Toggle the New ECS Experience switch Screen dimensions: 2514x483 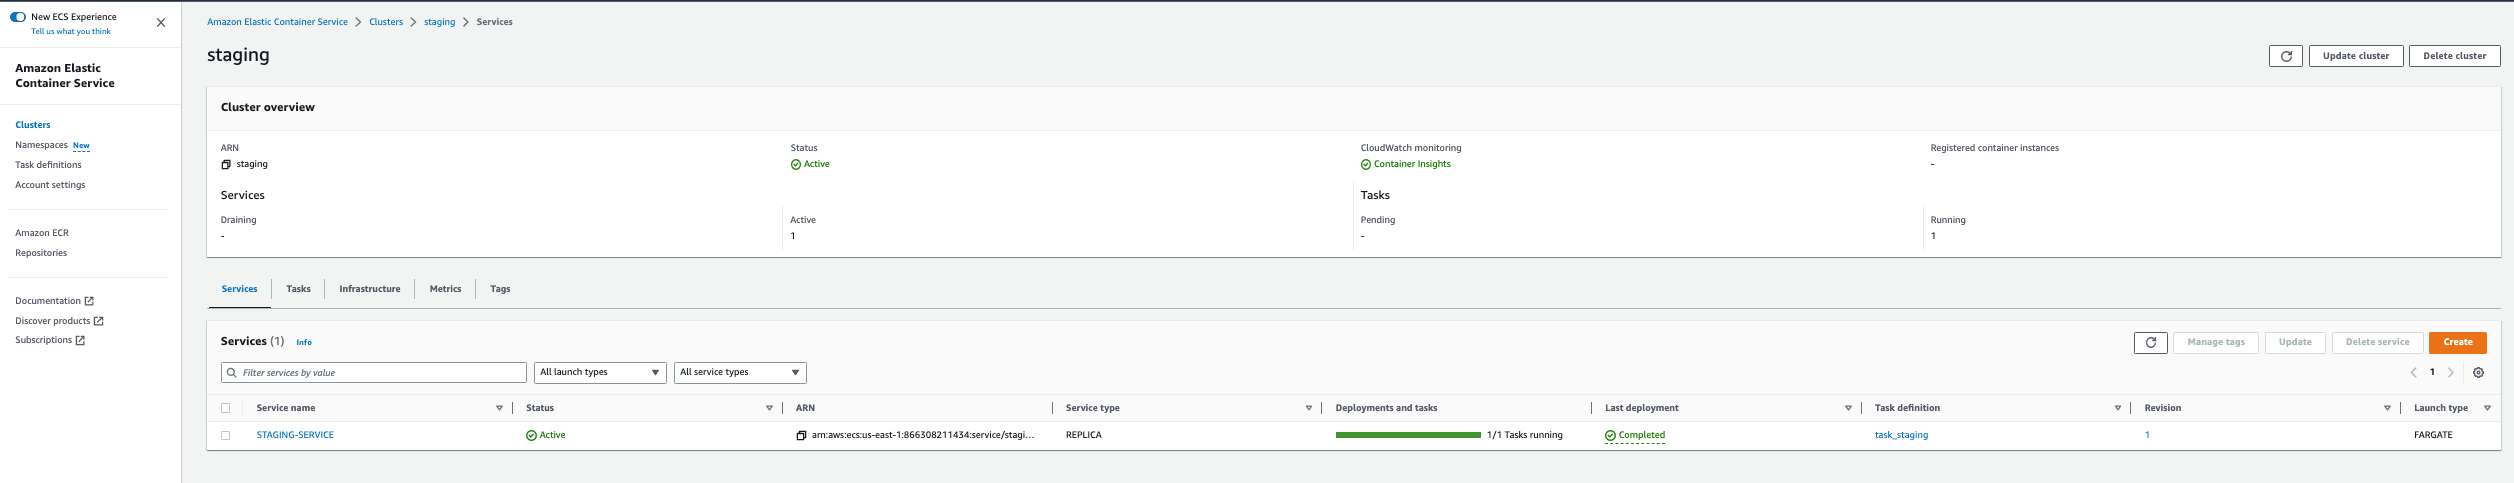[18, 17]
